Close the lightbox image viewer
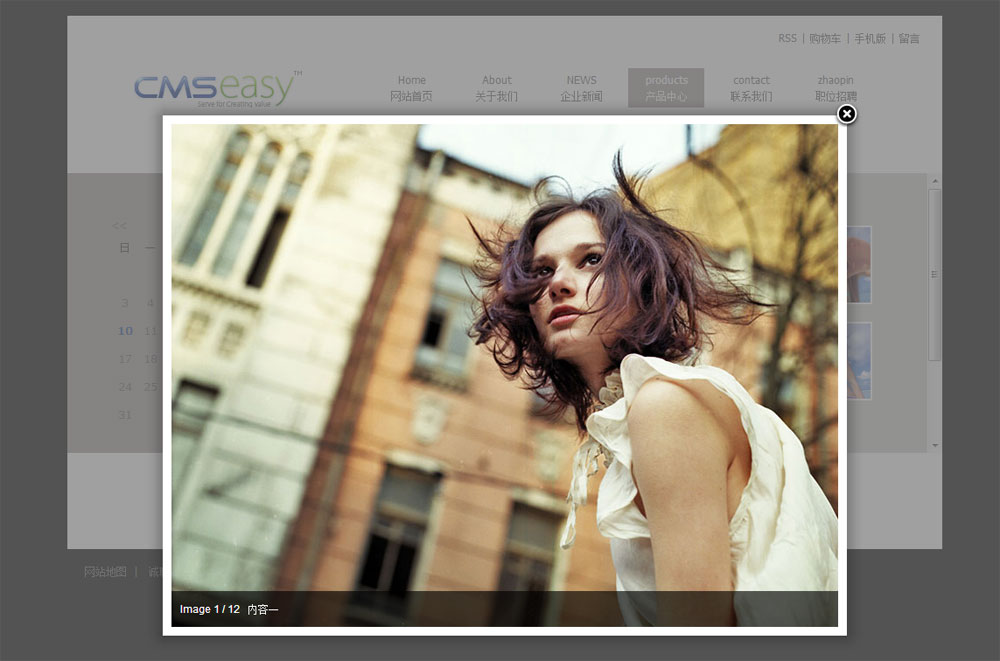1000x661 pixels. tap(846, 114)
